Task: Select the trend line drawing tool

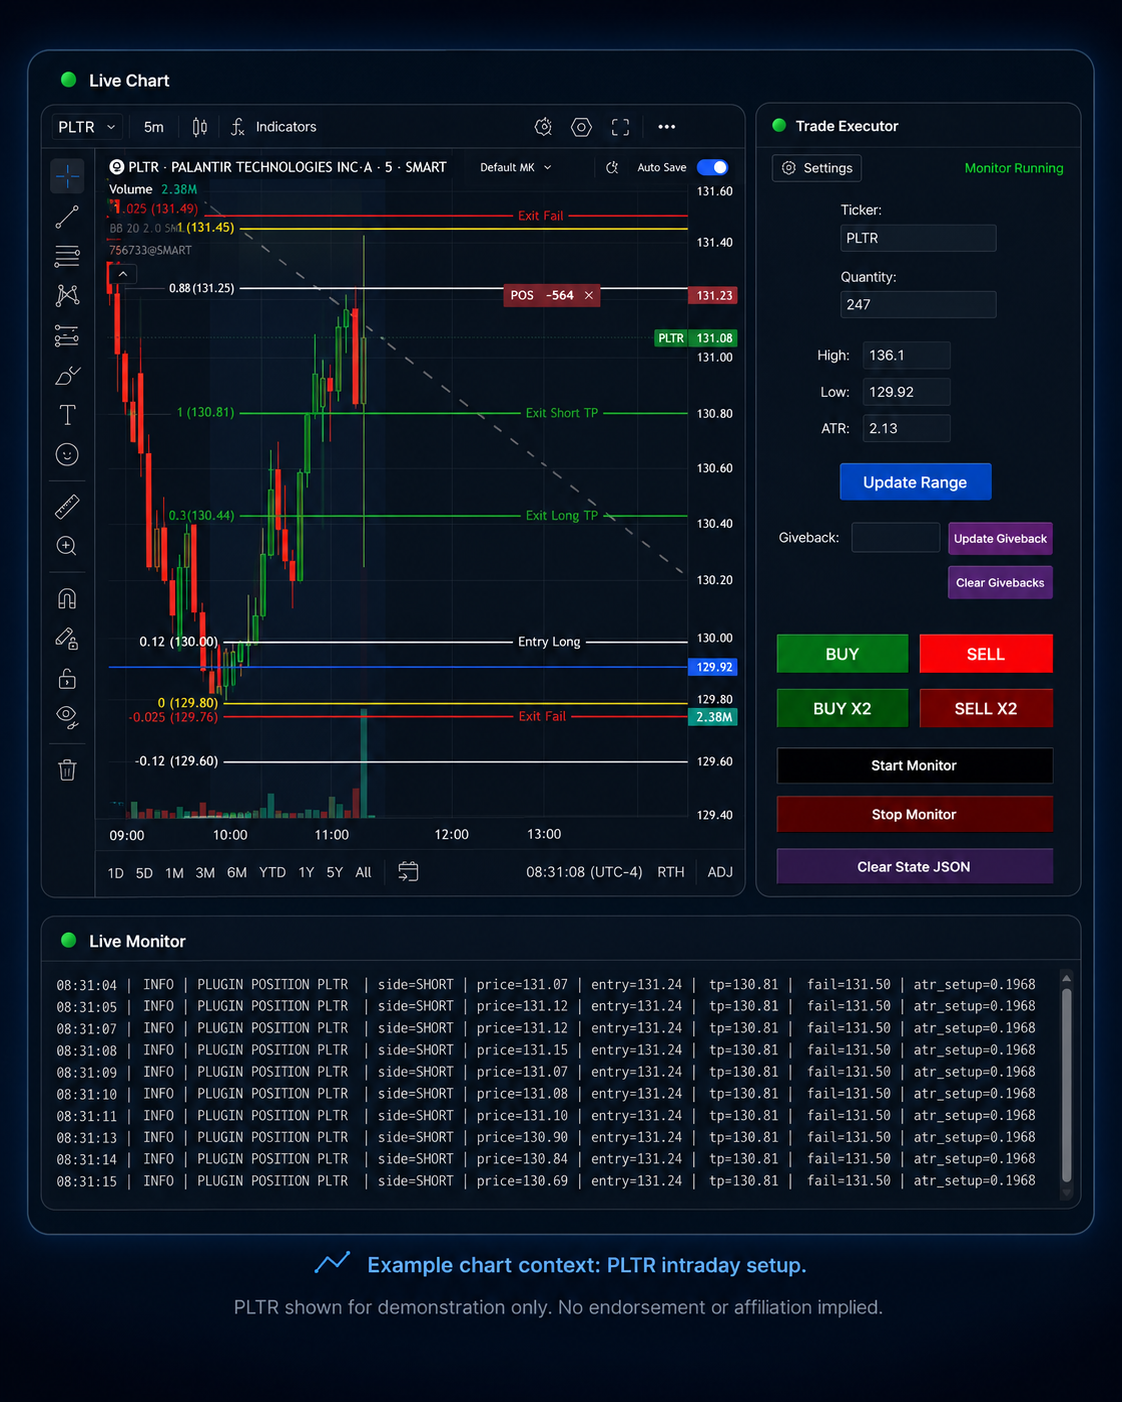Action: tap(67, 217)
